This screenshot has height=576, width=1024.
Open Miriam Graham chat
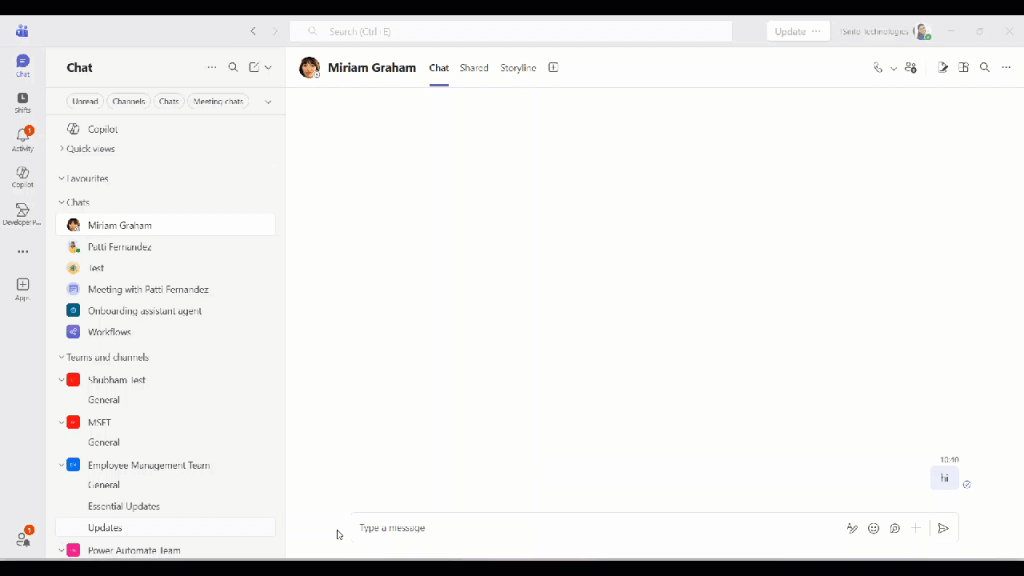pyautogui.click(x=165, y=225)
